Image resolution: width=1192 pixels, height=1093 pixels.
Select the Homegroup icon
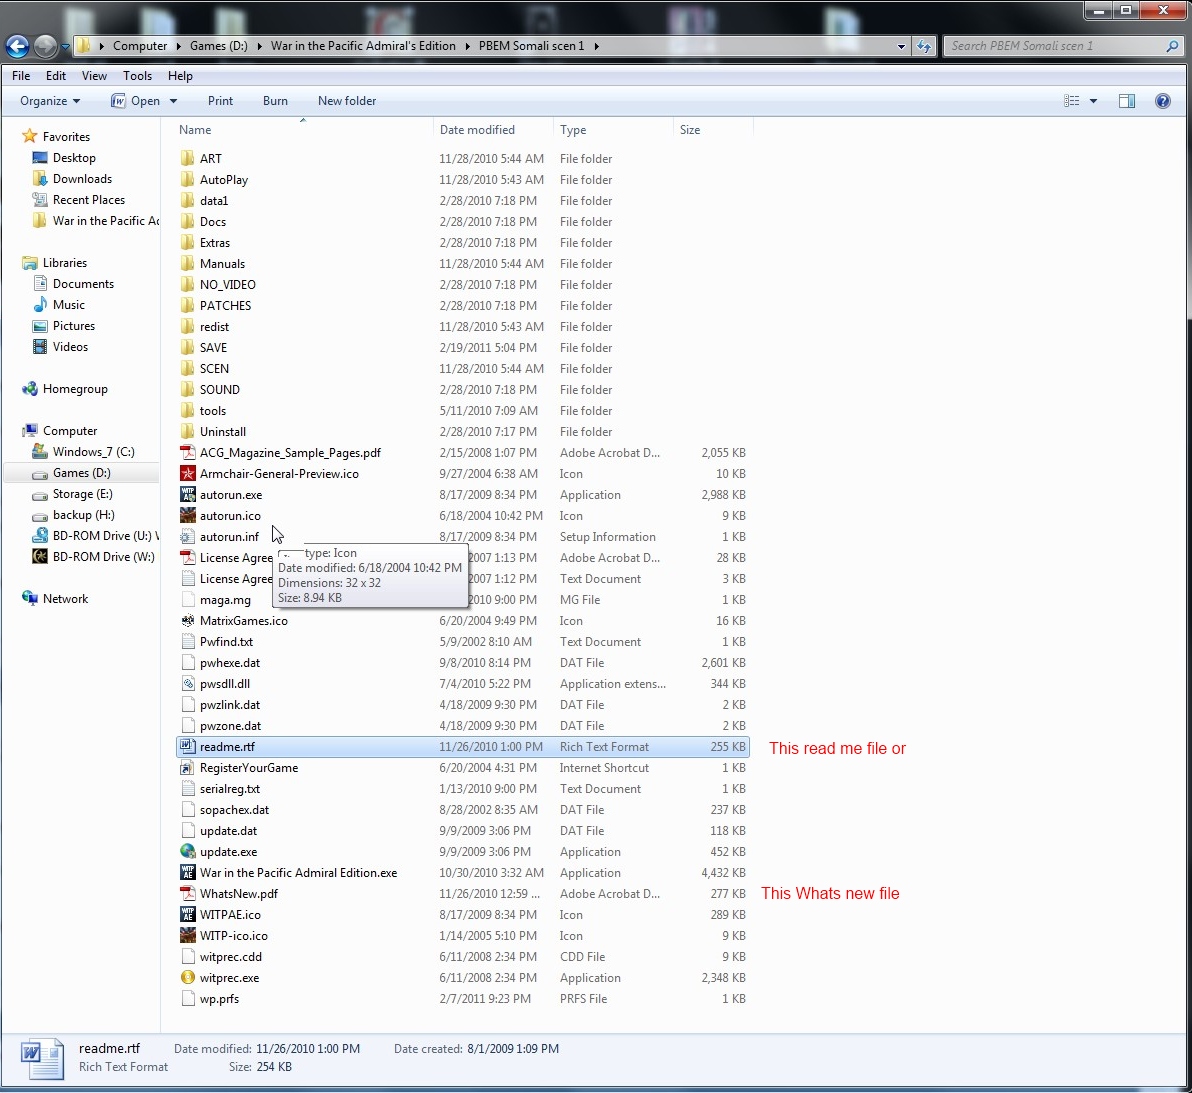pos(30,389)
